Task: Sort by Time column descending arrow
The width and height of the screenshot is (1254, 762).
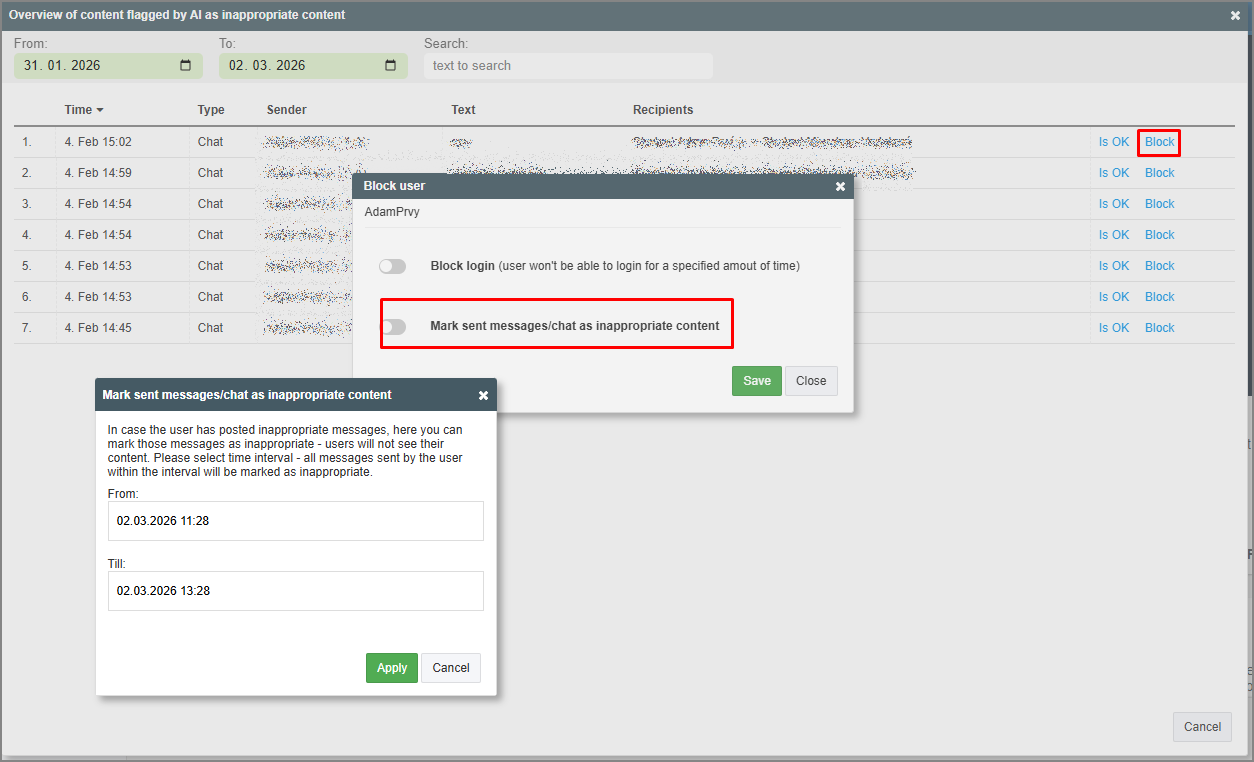Action: point(99,110)
